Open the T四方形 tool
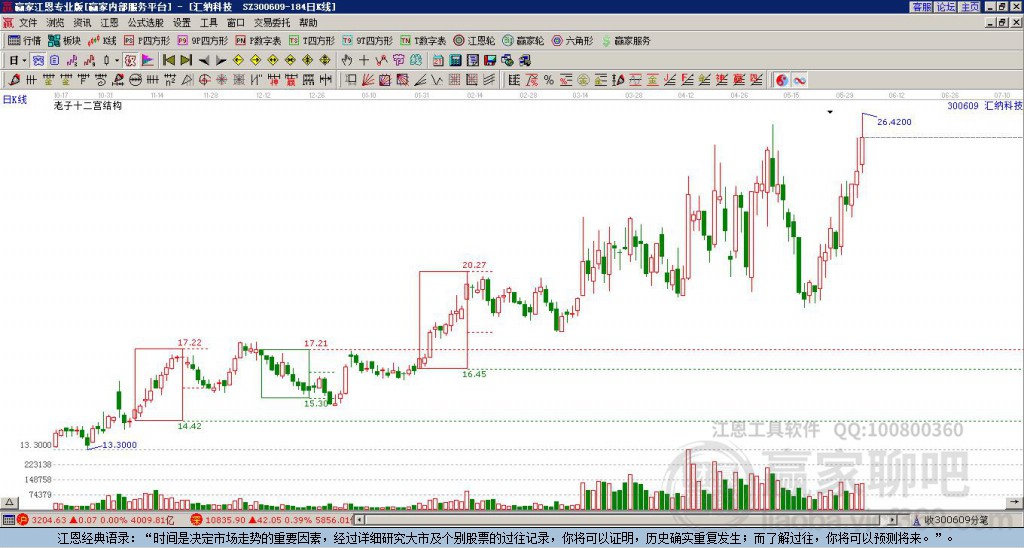The width and height of the screenshot is (1024, 548). pyautogui.click(x=312, y=40)
